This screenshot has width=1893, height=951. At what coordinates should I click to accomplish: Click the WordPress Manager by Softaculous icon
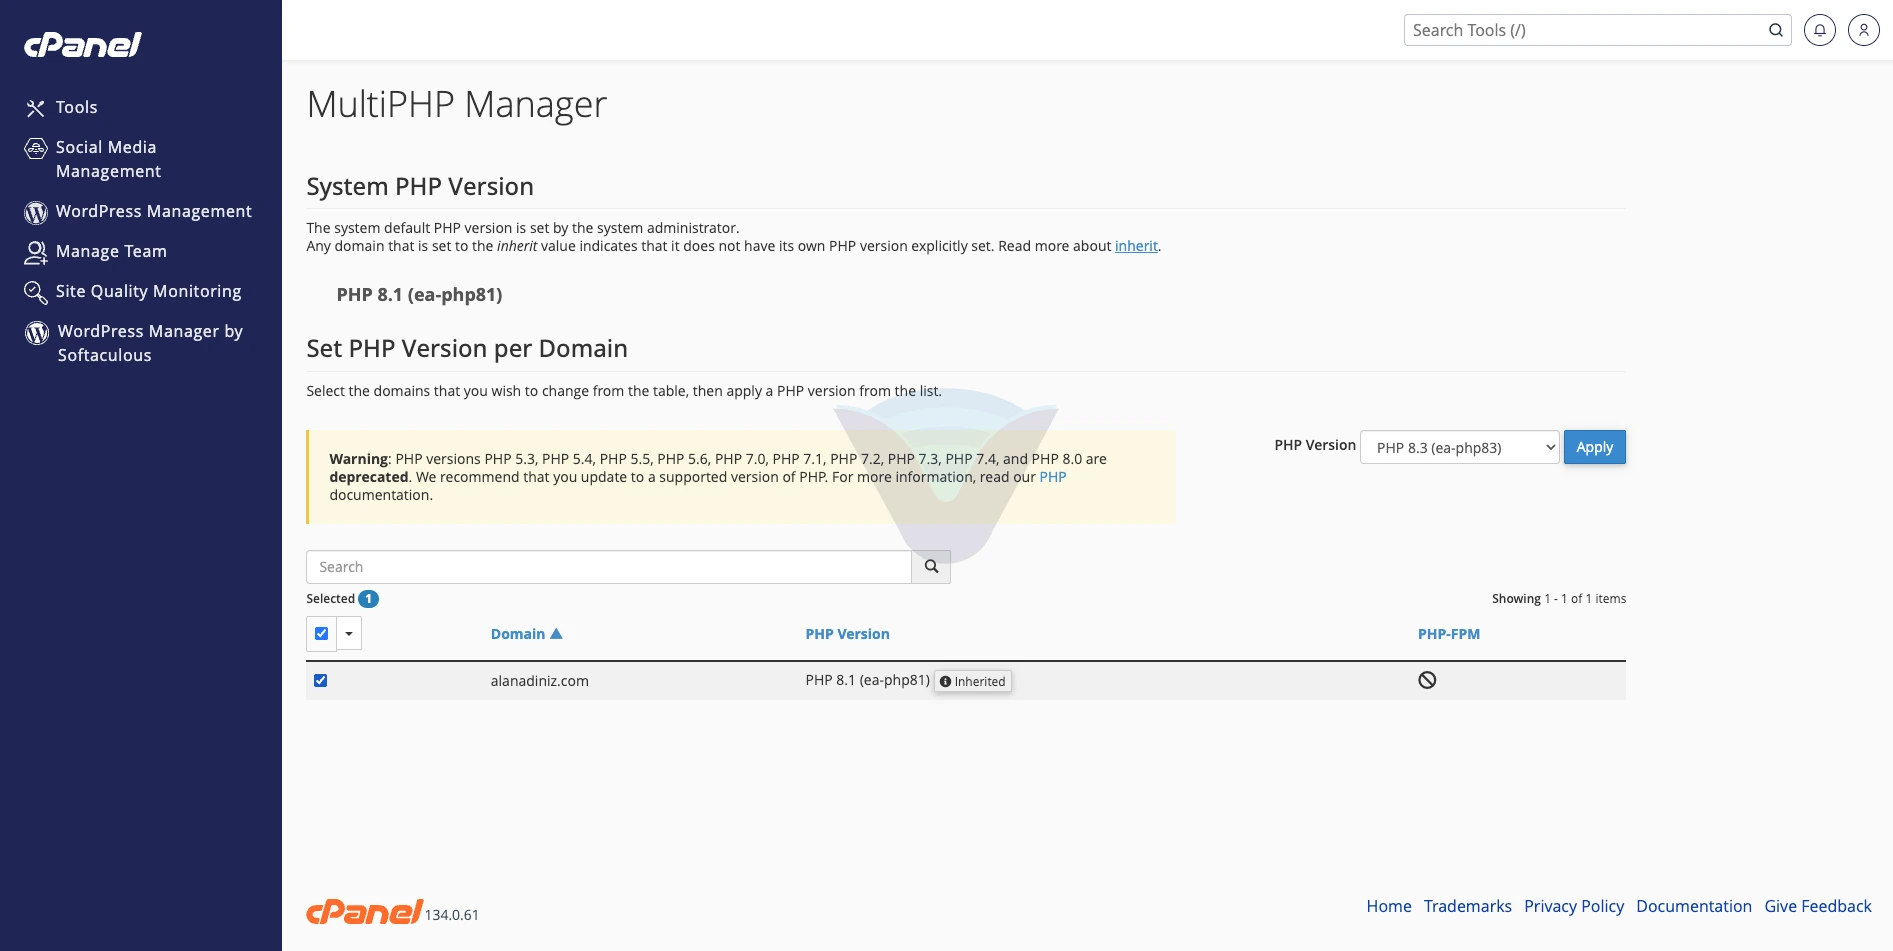[37, 332]
